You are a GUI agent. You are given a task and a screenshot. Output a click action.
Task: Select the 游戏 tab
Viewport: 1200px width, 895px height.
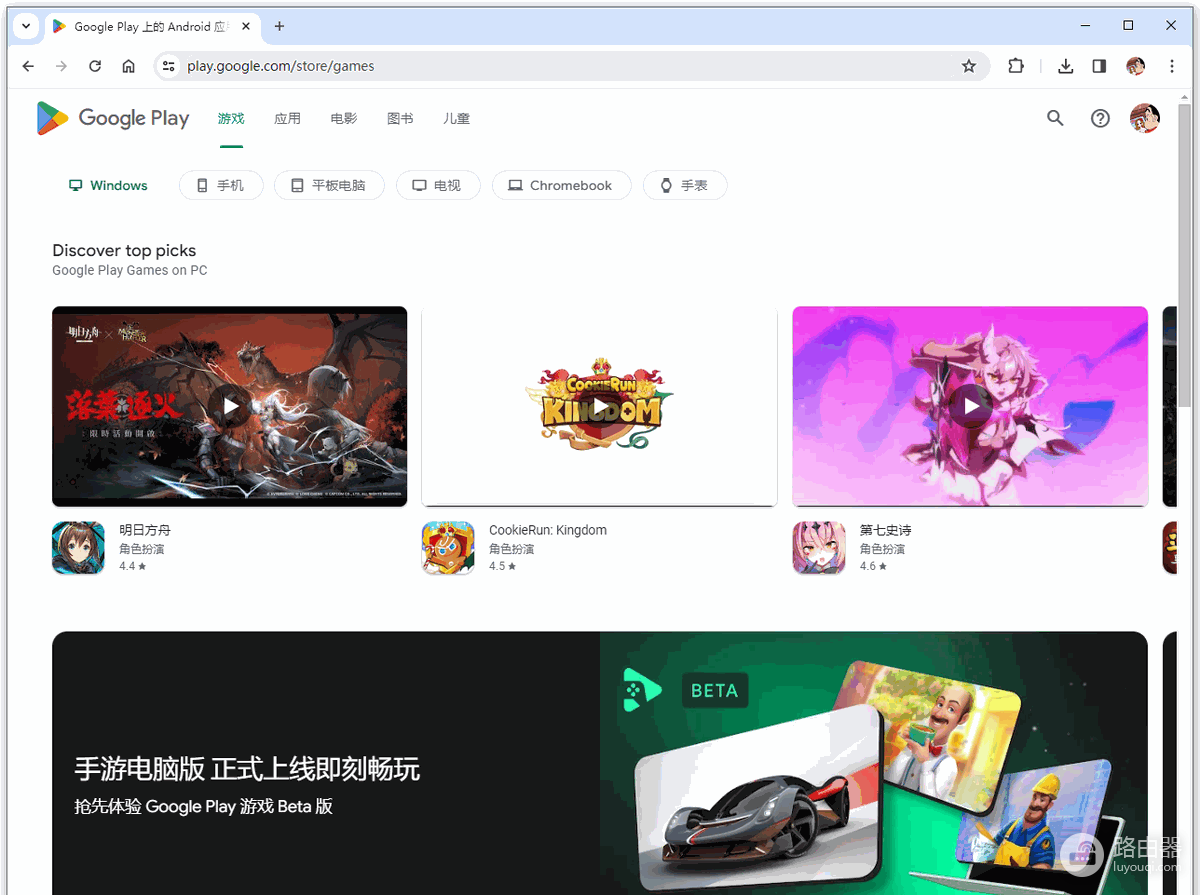(x=231, y=118)
